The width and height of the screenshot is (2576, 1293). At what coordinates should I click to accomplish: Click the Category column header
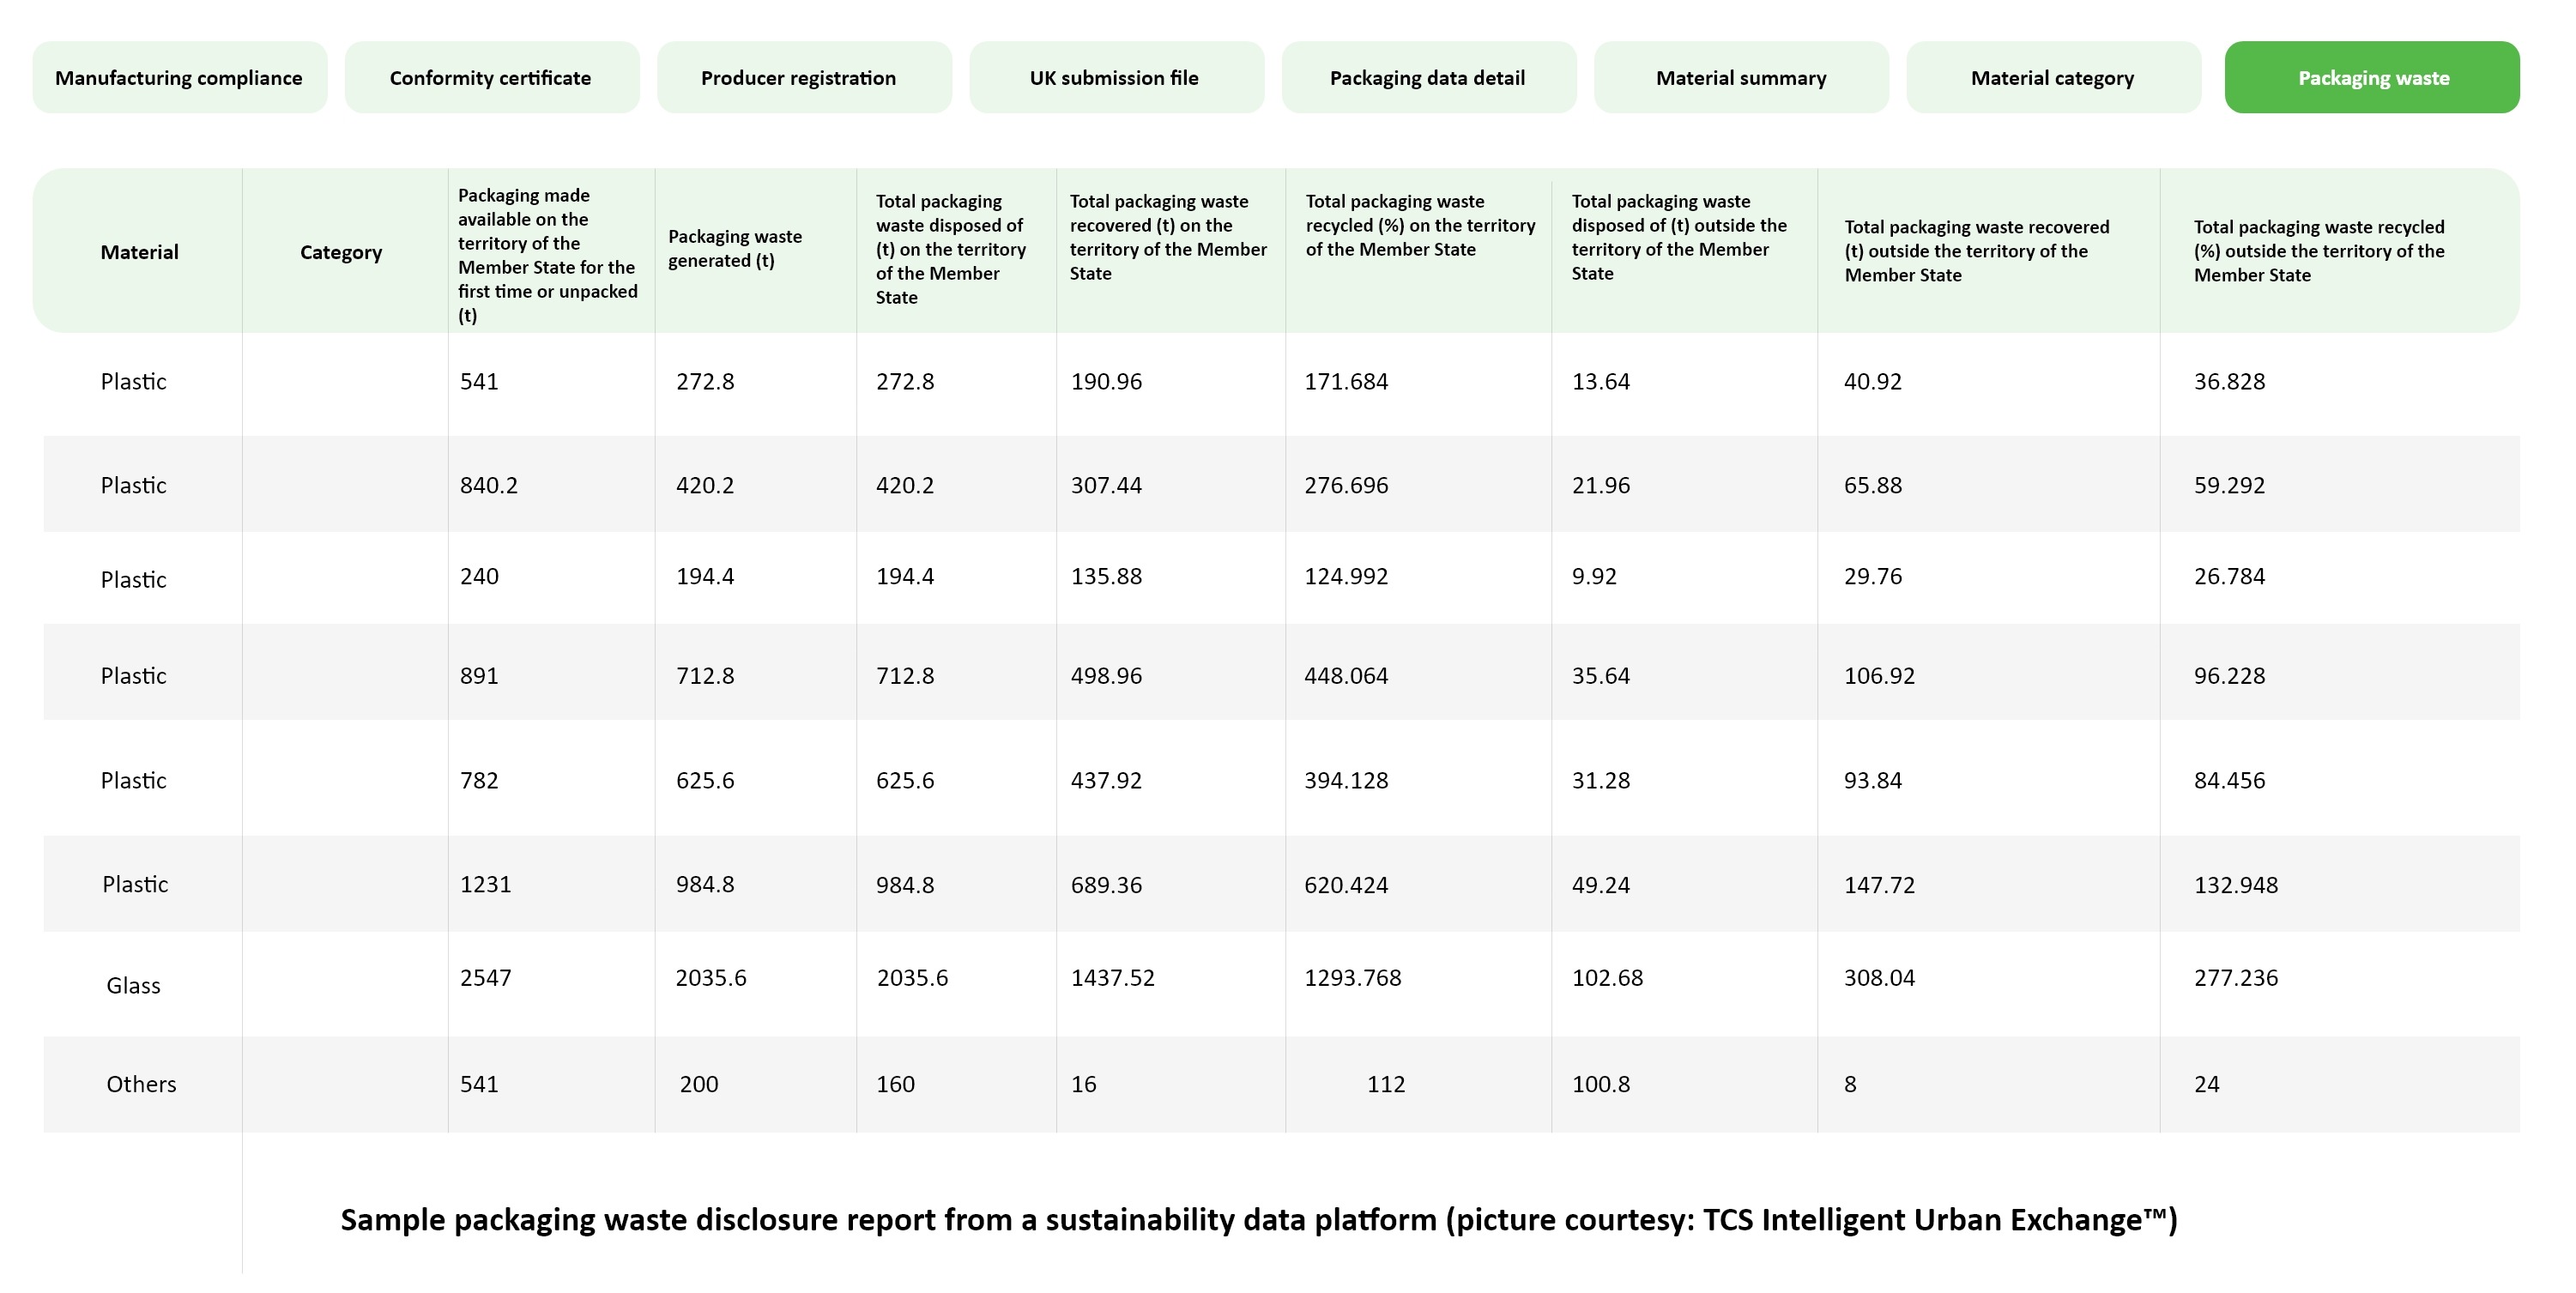pyautogui.click(x=341, y=252)
